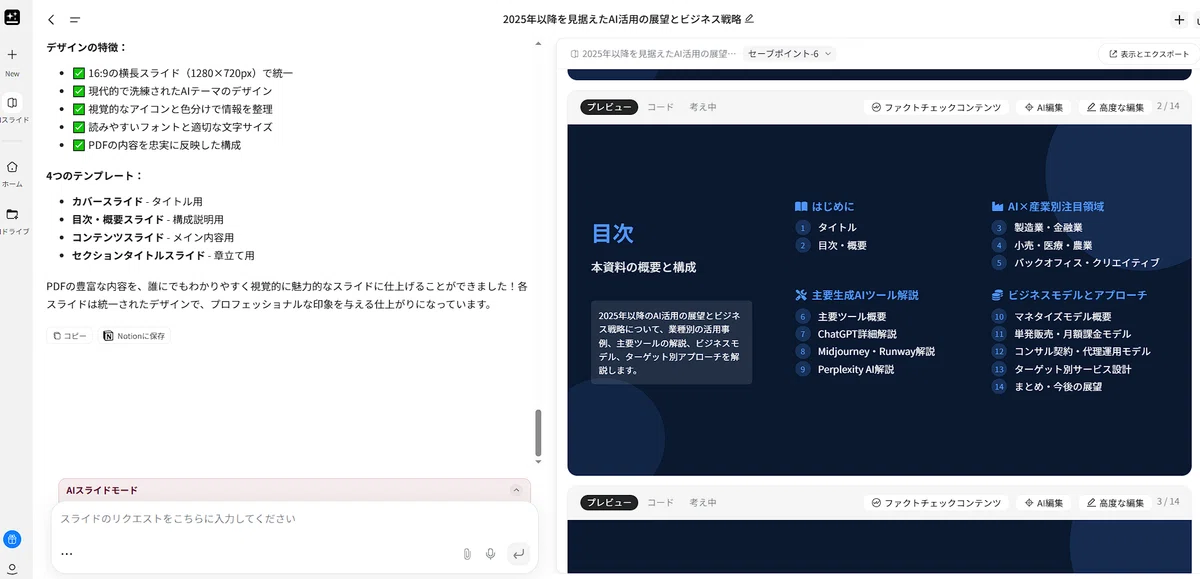Click 高度な編集 on slide 3
Viewport: 1200px width, 579px height.
[x=1115, y=502]
